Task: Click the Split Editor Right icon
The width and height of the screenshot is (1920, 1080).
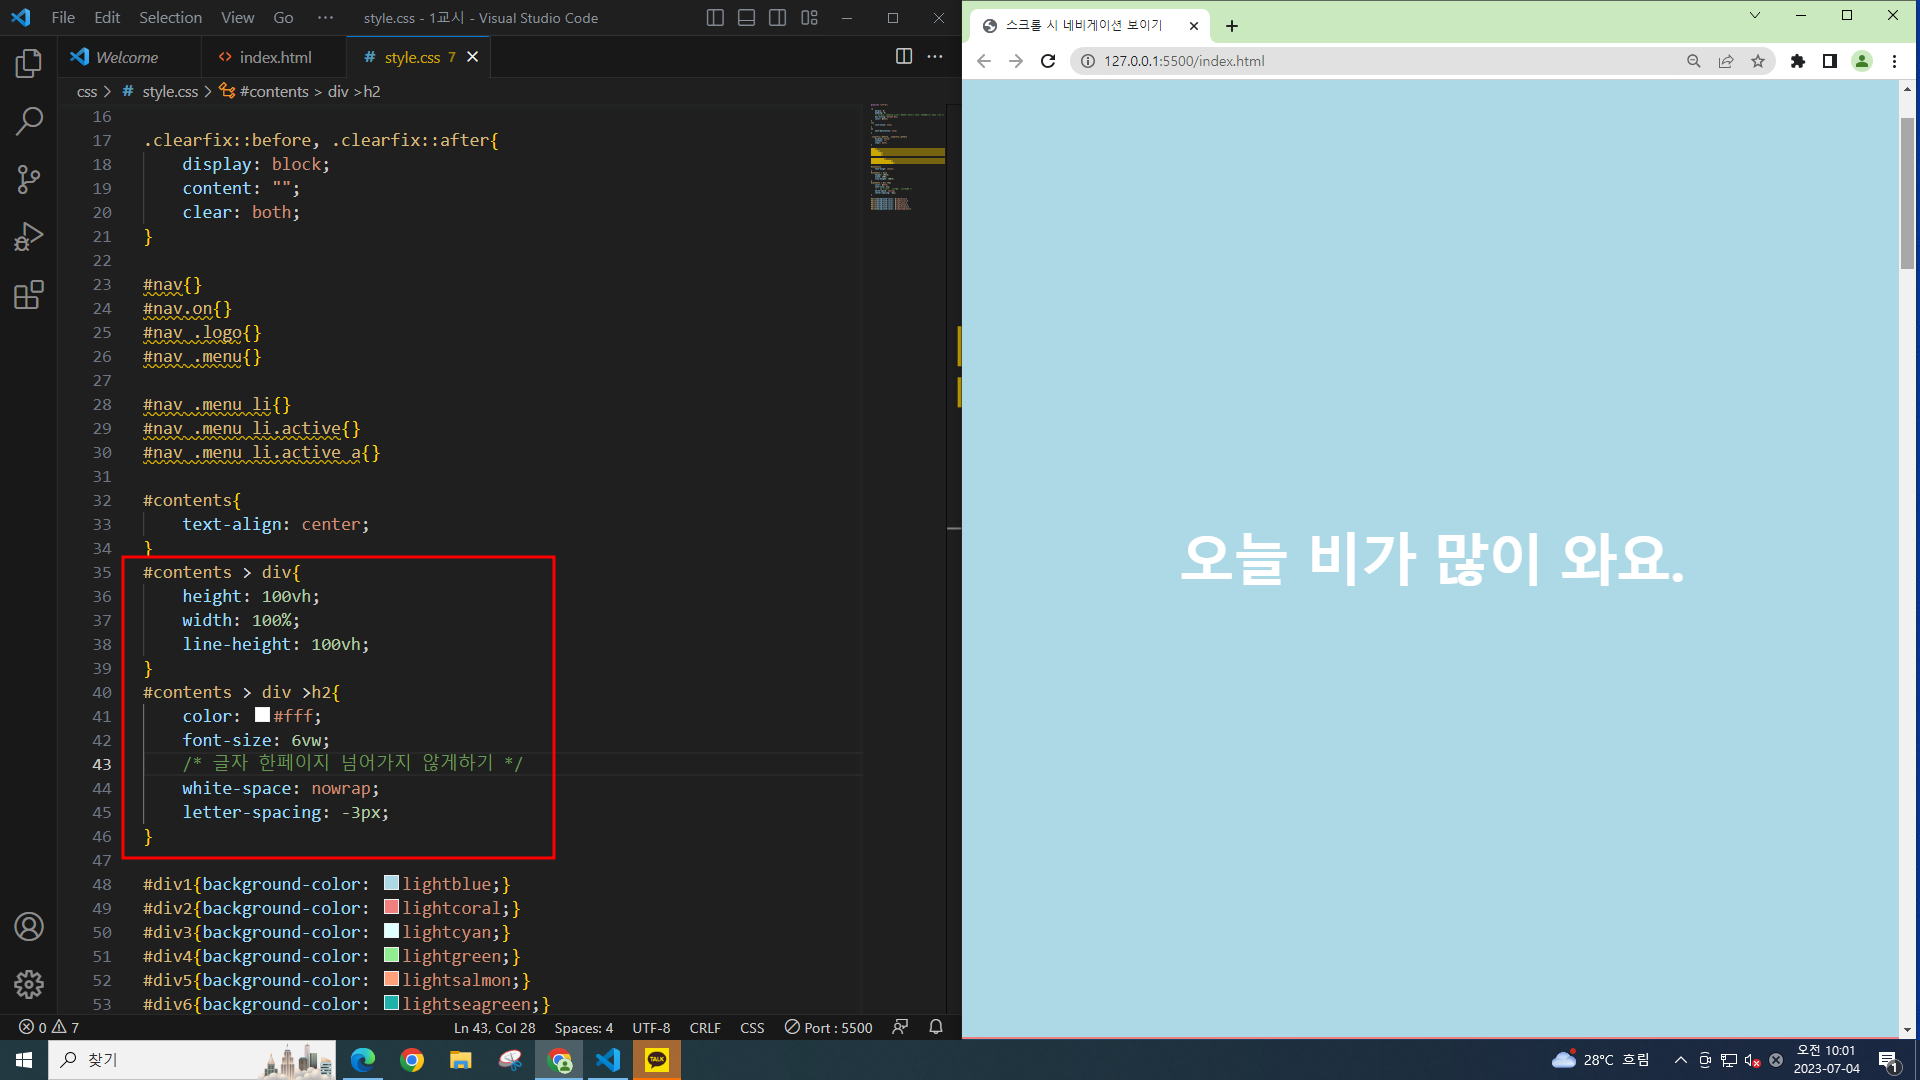Action: coord(903,57)
